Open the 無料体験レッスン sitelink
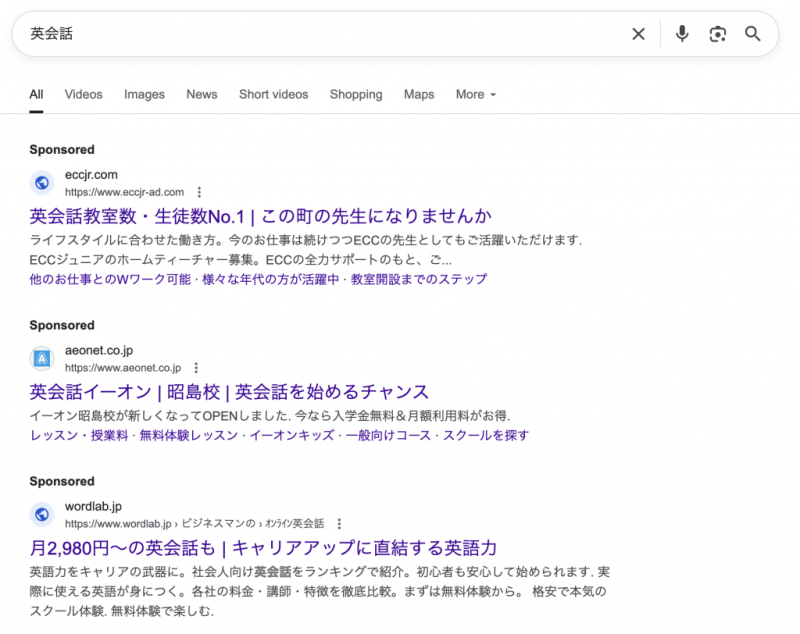 coord(189,436)
